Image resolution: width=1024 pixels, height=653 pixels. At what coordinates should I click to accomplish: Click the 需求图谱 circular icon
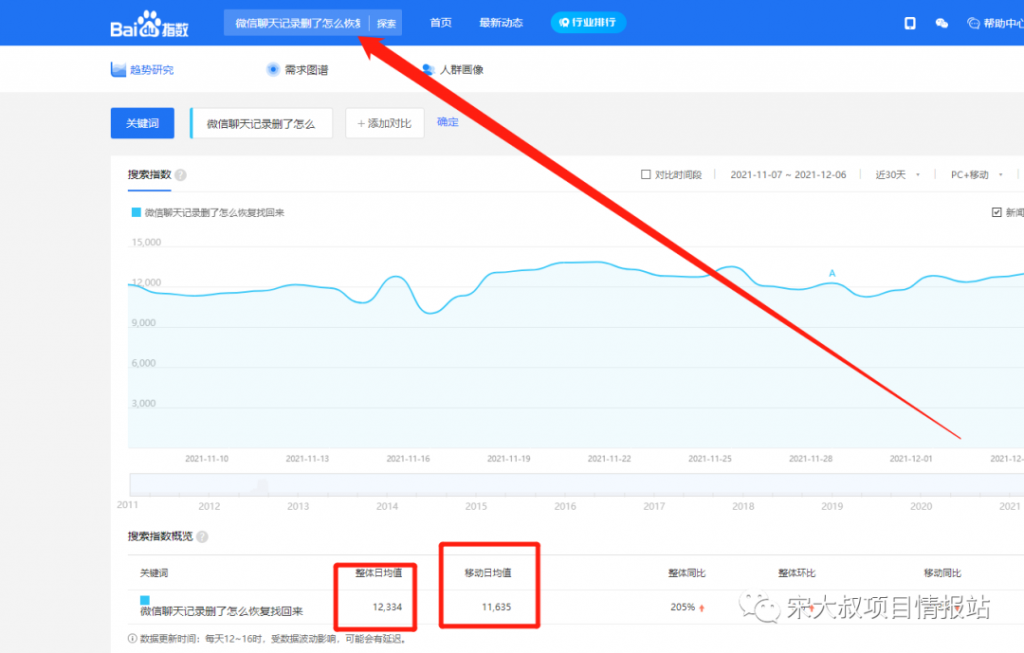273,69
